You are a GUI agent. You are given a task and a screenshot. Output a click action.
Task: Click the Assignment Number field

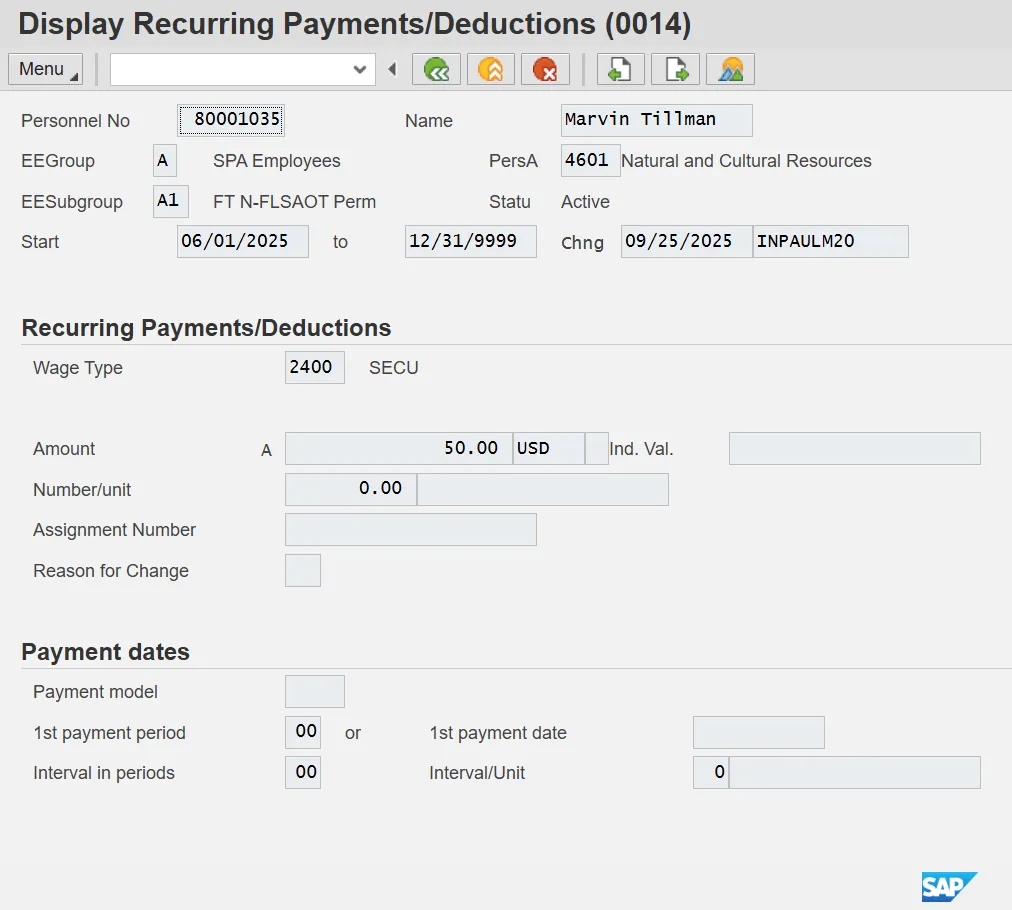410,529
